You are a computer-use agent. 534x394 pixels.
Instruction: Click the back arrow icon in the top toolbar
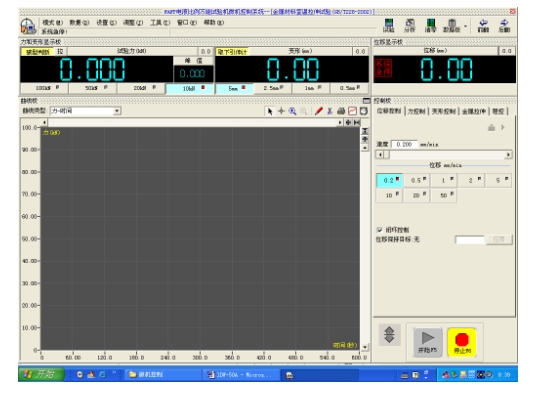[x=483, y=26]
